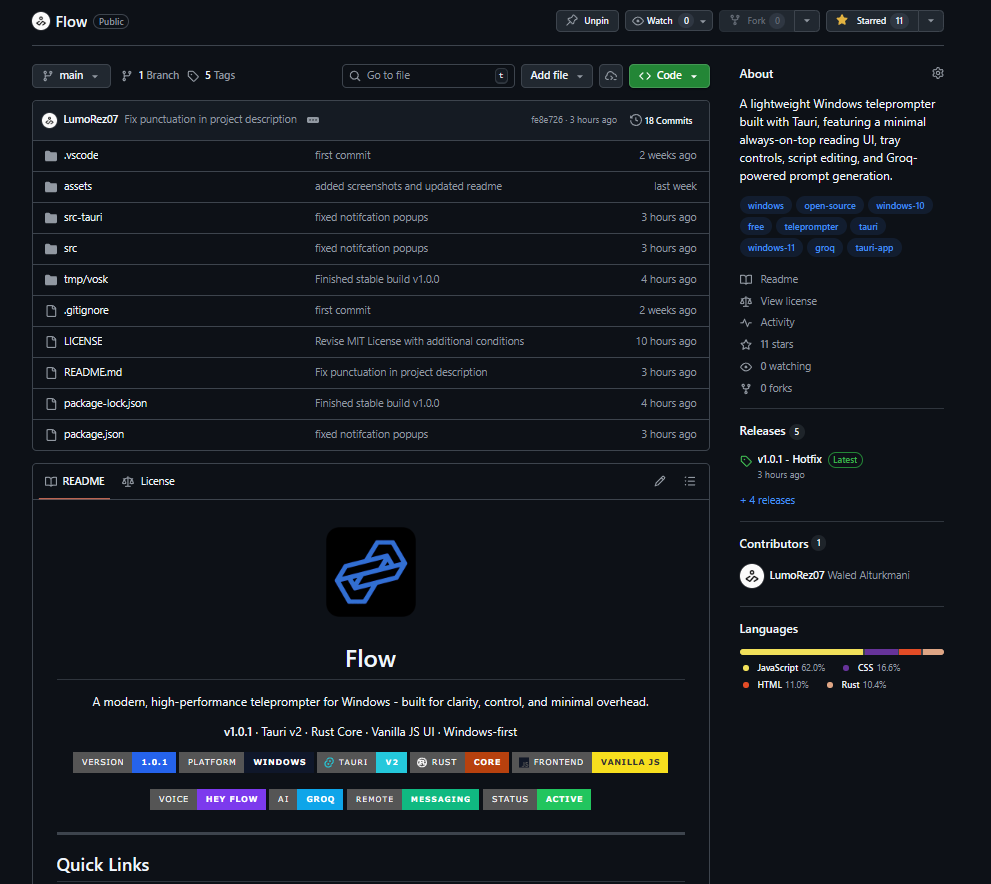Click the VERSION 1.0.1 badge
The image size is (991, 884).
point(125,763)
